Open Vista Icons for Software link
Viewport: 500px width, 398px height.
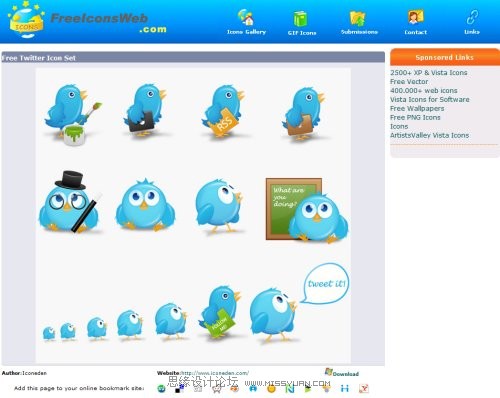point(430,100)
